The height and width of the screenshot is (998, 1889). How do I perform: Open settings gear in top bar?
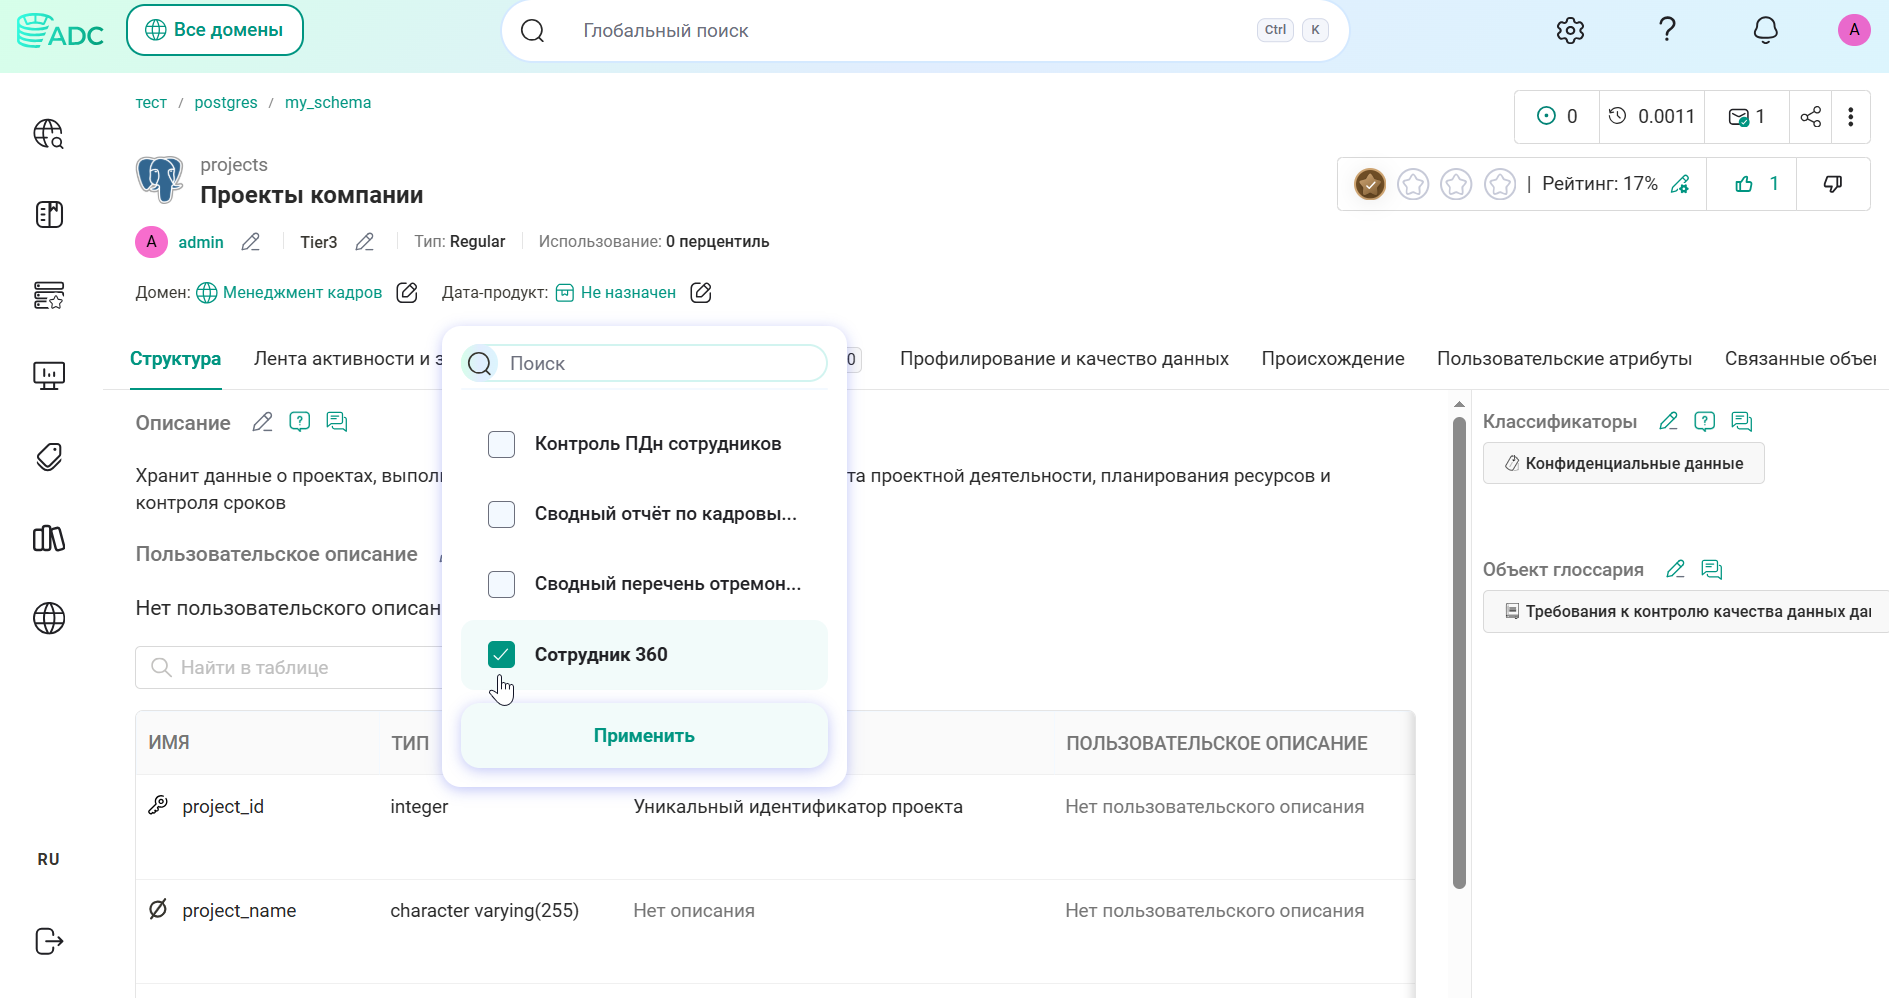click(x=1570, y=30)
